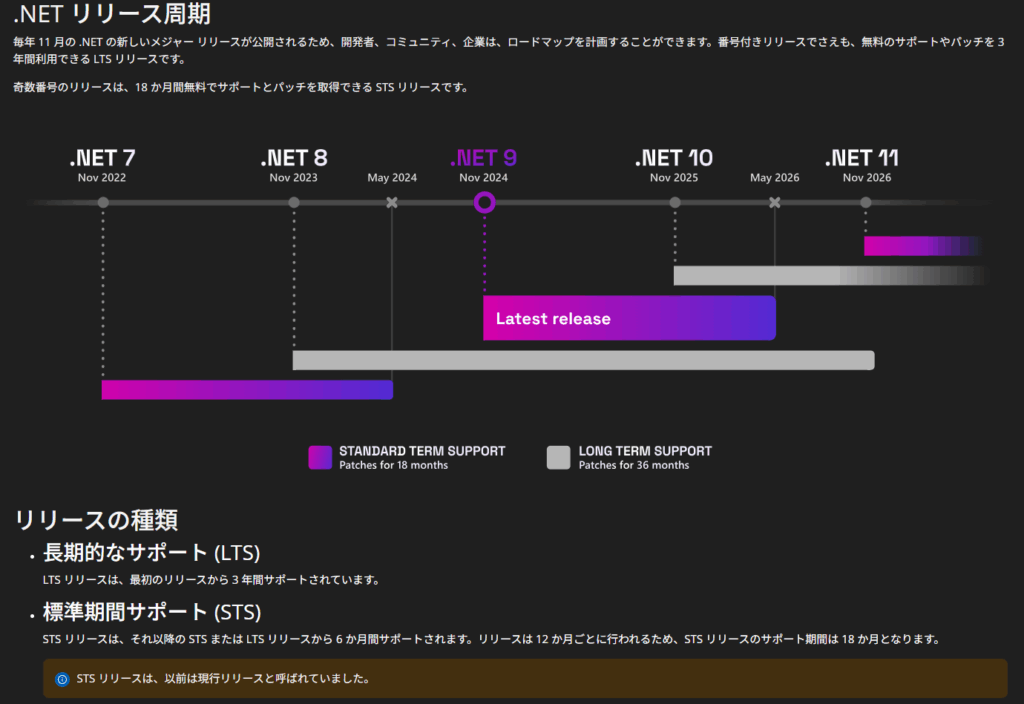Click the Long Term Support gray legend swatch

(x=558, y=457)
